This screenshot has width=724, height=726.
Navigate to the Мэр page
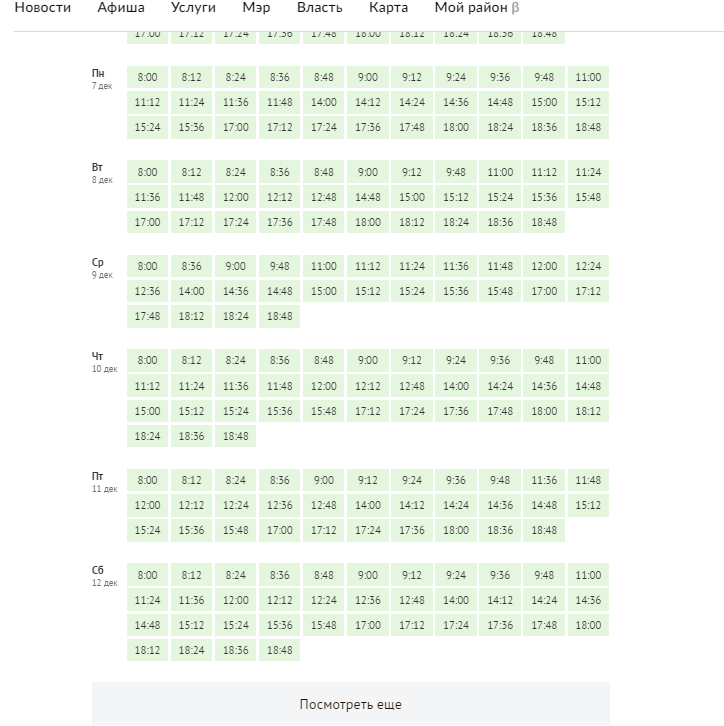256,8
